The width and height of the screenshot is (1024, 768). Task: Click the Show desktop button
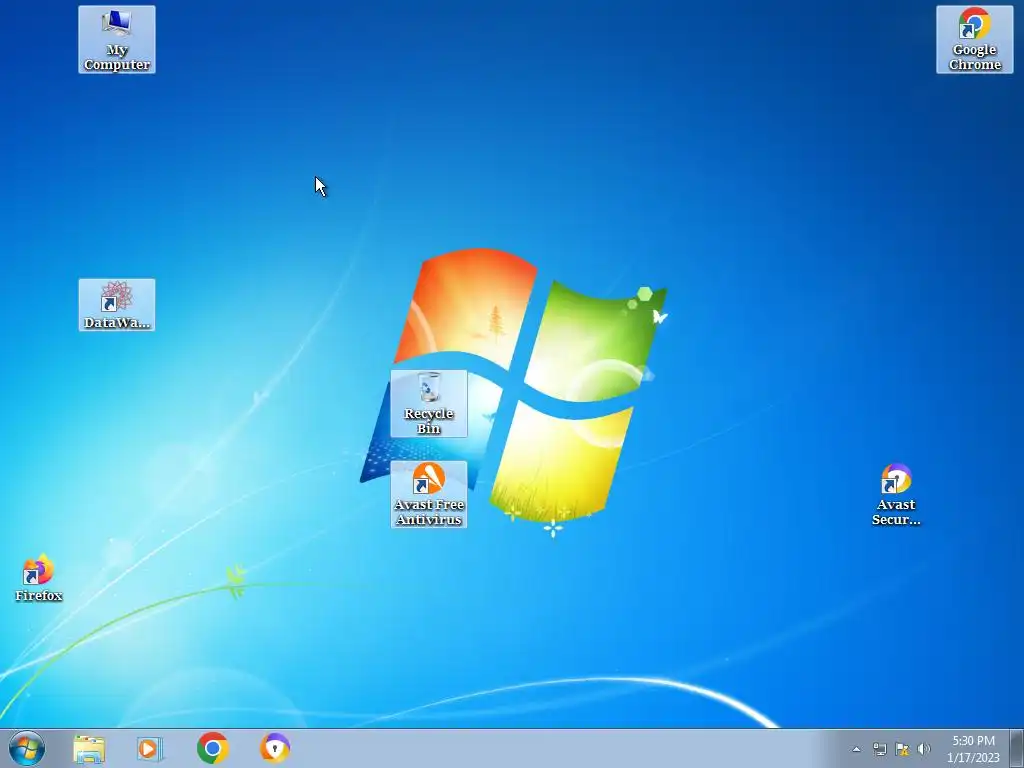tap(1017, 748)
